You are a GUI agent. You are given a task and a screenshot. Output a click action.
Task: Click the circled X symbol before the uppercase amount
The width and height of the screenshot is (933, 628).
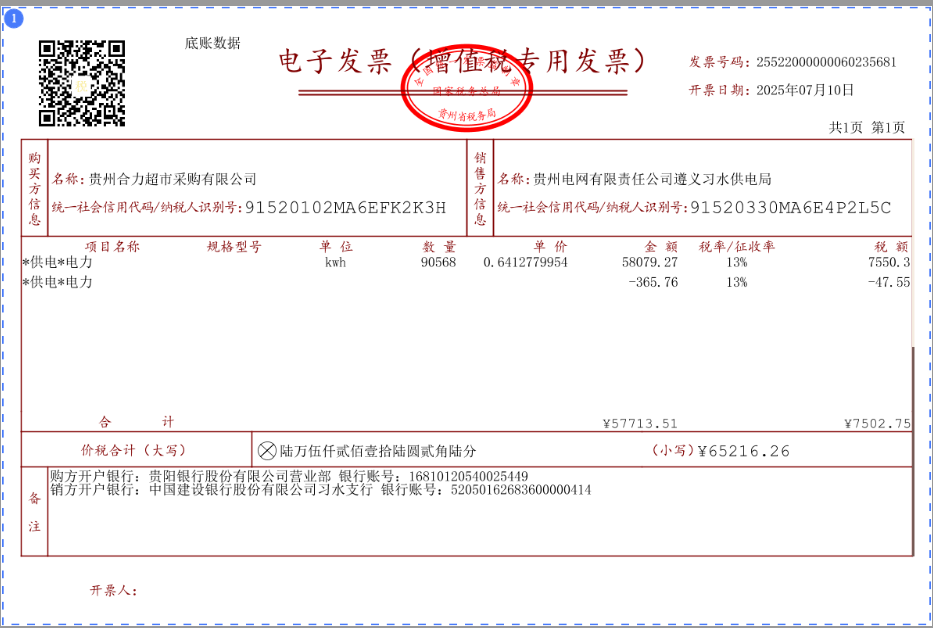click(x=267, y=451)
